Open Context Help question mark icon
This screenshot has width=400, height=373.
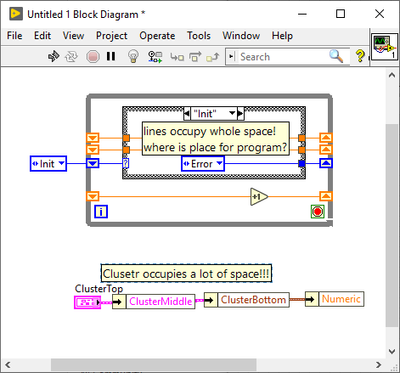(x=360, y=56)
